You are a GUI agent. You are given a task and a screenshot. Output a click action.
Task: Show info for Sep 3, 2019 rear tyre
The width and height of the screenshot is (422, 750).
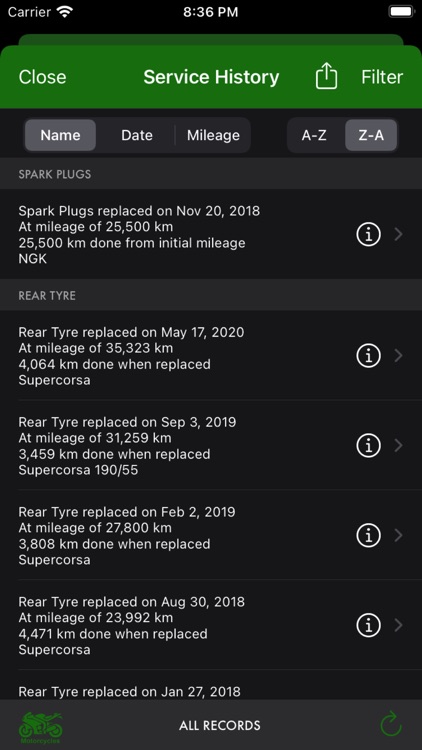368,446
